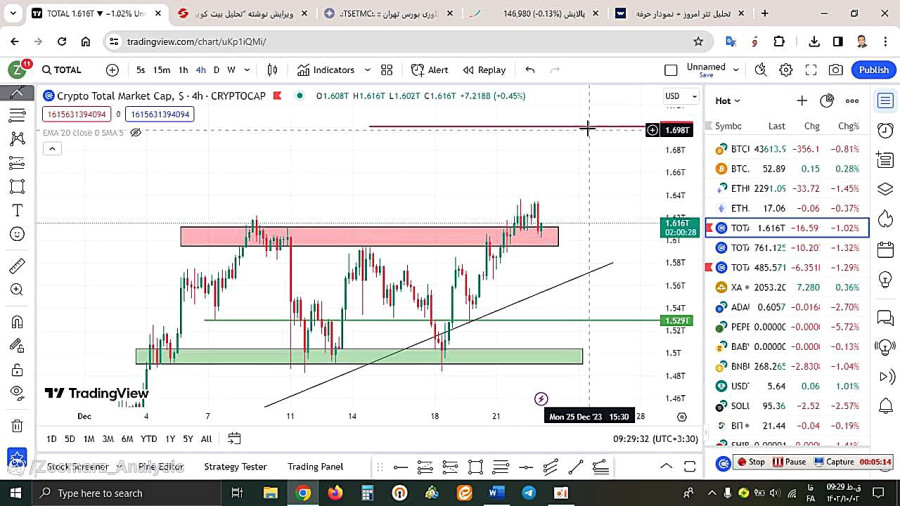Viewport: 900px width, 506px height.
Task: Change the candlestick chart type
Action: [x=273, y=70]
